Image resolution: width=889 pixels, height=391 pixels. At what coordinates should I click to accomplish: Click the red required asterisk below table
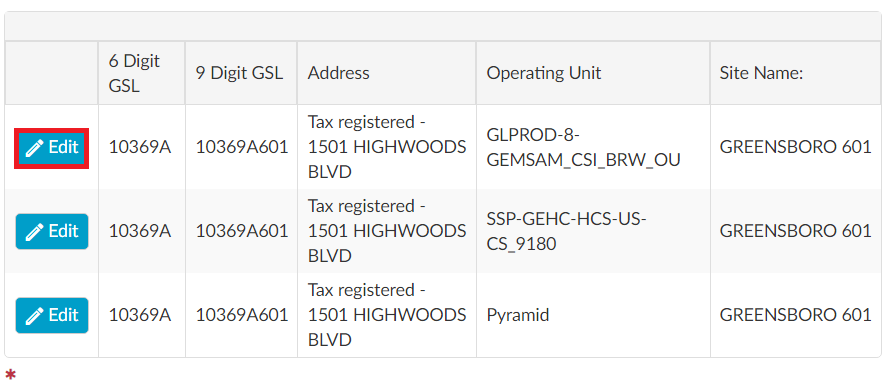point(10,375)
